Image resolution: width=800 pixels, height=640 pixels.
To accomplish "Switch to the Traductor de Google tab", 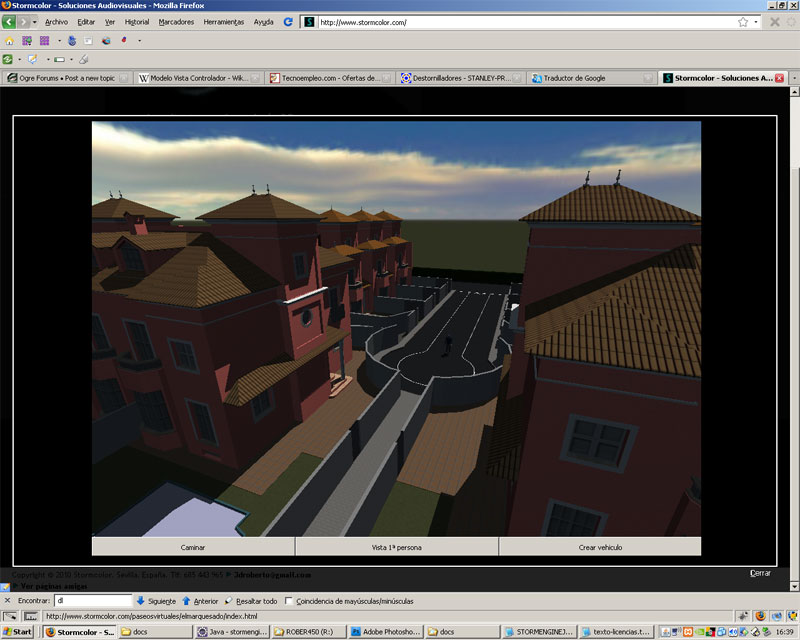I will pyautogui.click(x=591, y=78).
